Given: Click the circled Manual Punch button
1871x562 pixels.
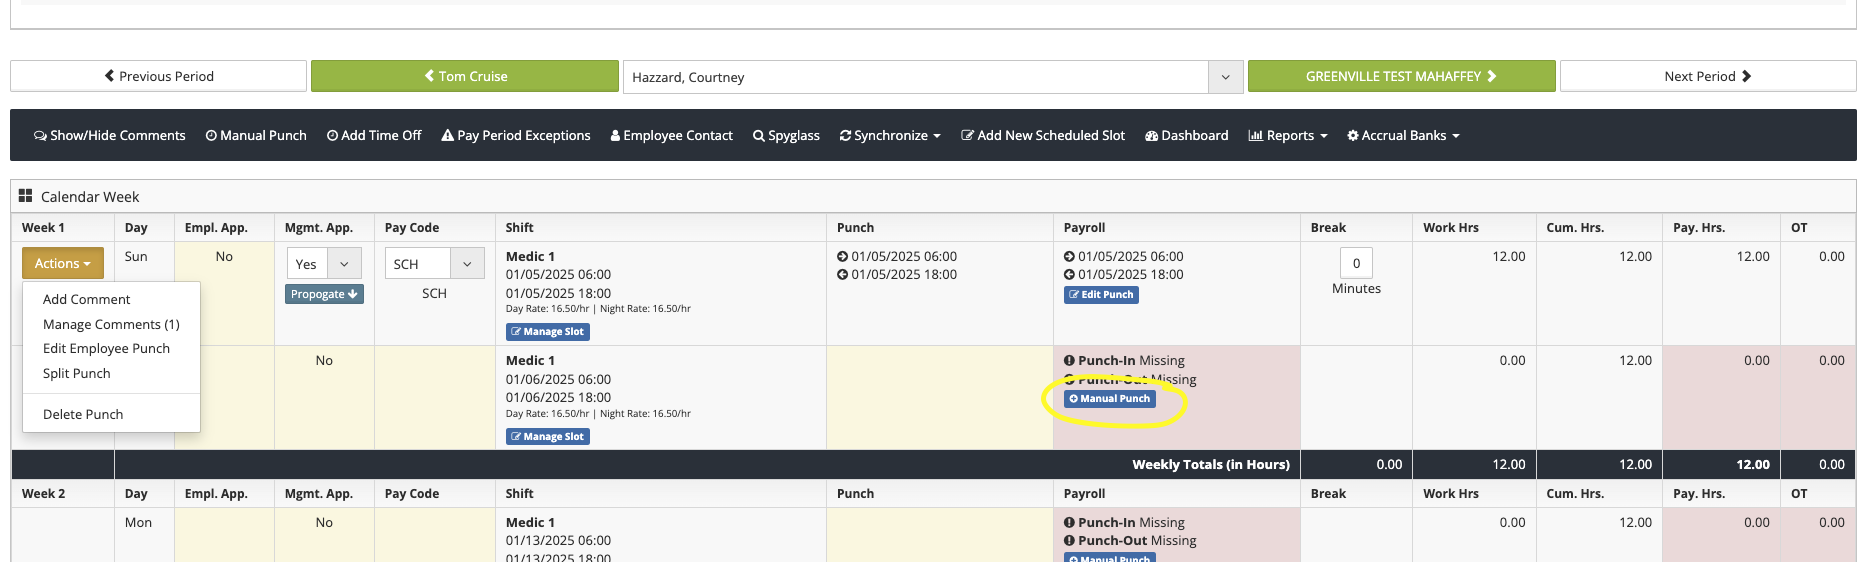Looking at the screenshot, I should (x=1109, y=399).
